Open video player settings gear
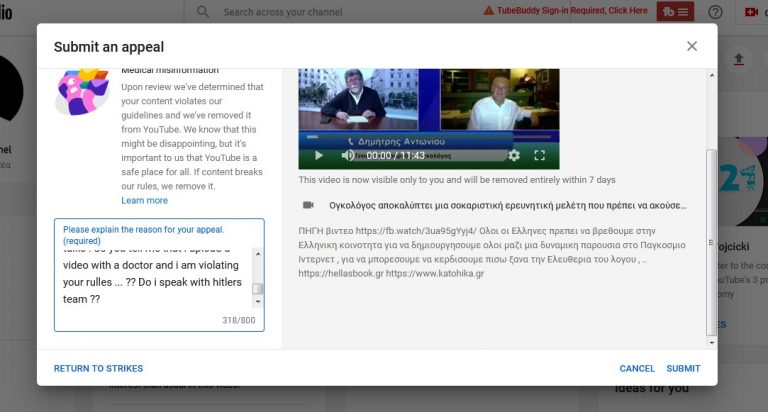This screenshot has height=412, width=768. (x=514, y=156)
